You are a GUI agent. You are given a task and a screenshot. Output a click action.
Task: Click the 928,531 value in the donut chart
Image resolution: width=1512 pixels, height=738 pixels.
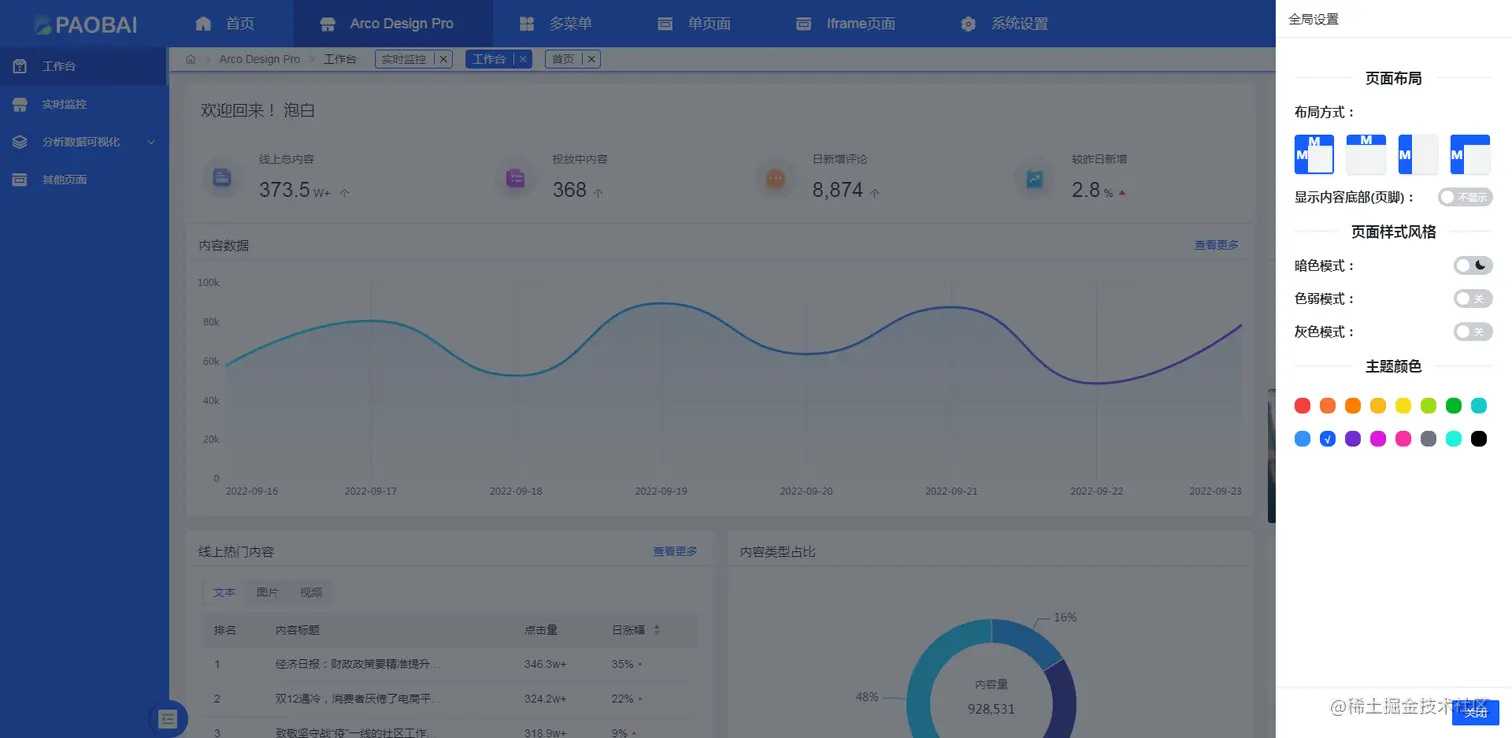[x=991, y=709]
